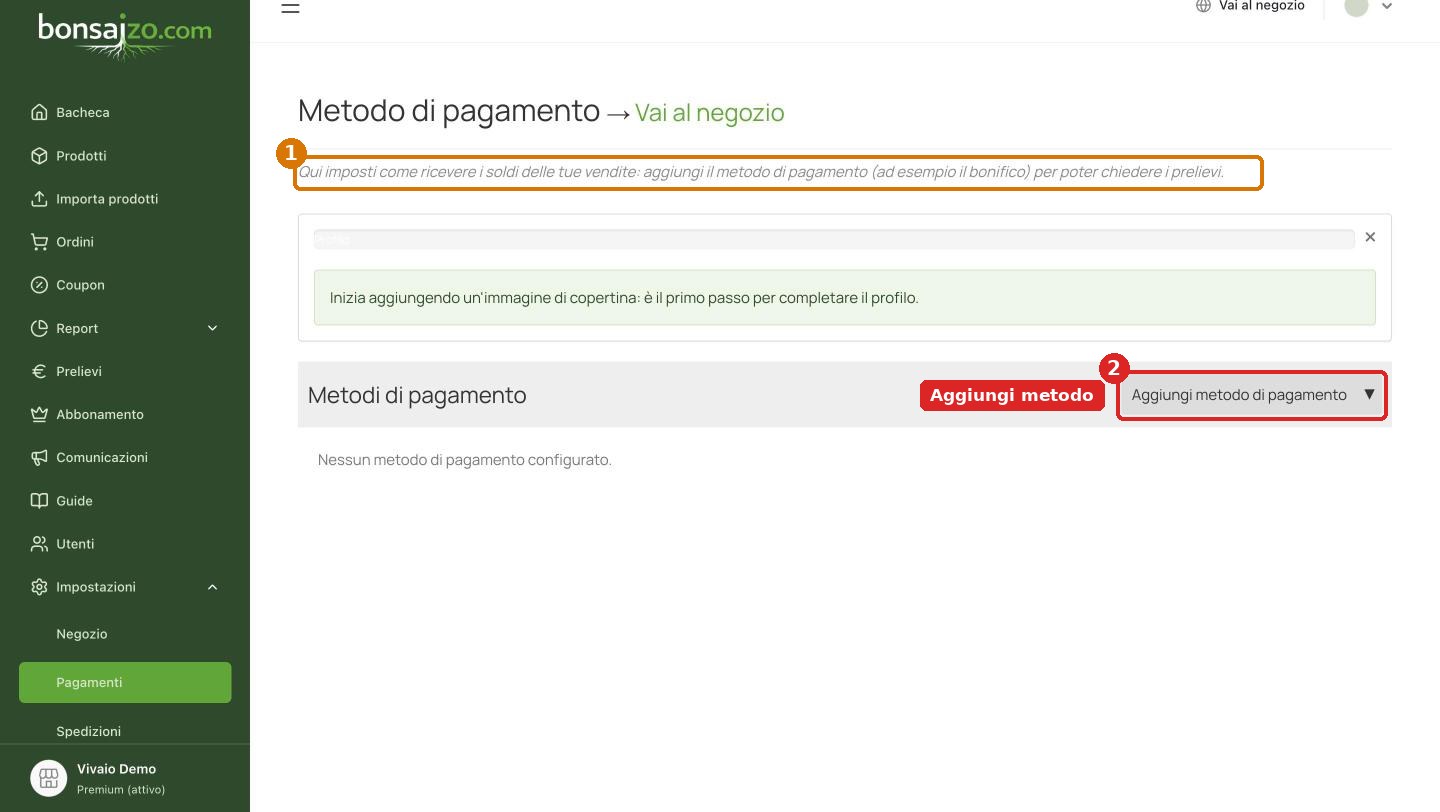The width and height of the screenshot is (1440, 812).
Task: Click 'Nessun metodo di pagamento configurato.' text
Action: click(464, 459)
